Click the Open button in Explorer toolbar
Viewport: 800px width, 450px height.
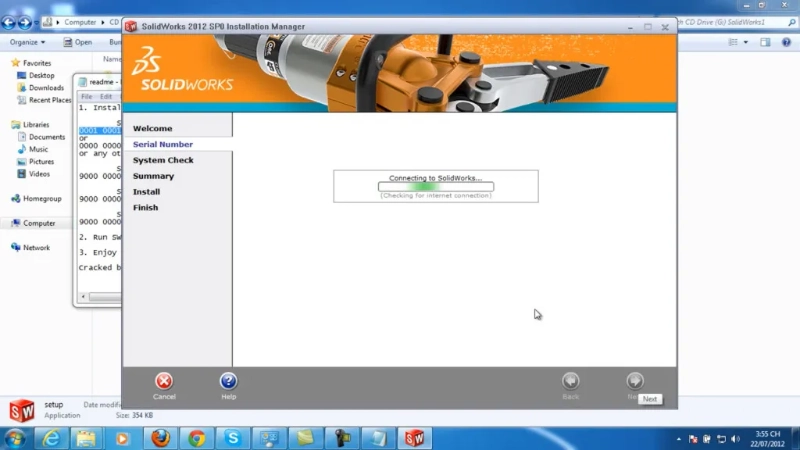(x=78, y=43)
